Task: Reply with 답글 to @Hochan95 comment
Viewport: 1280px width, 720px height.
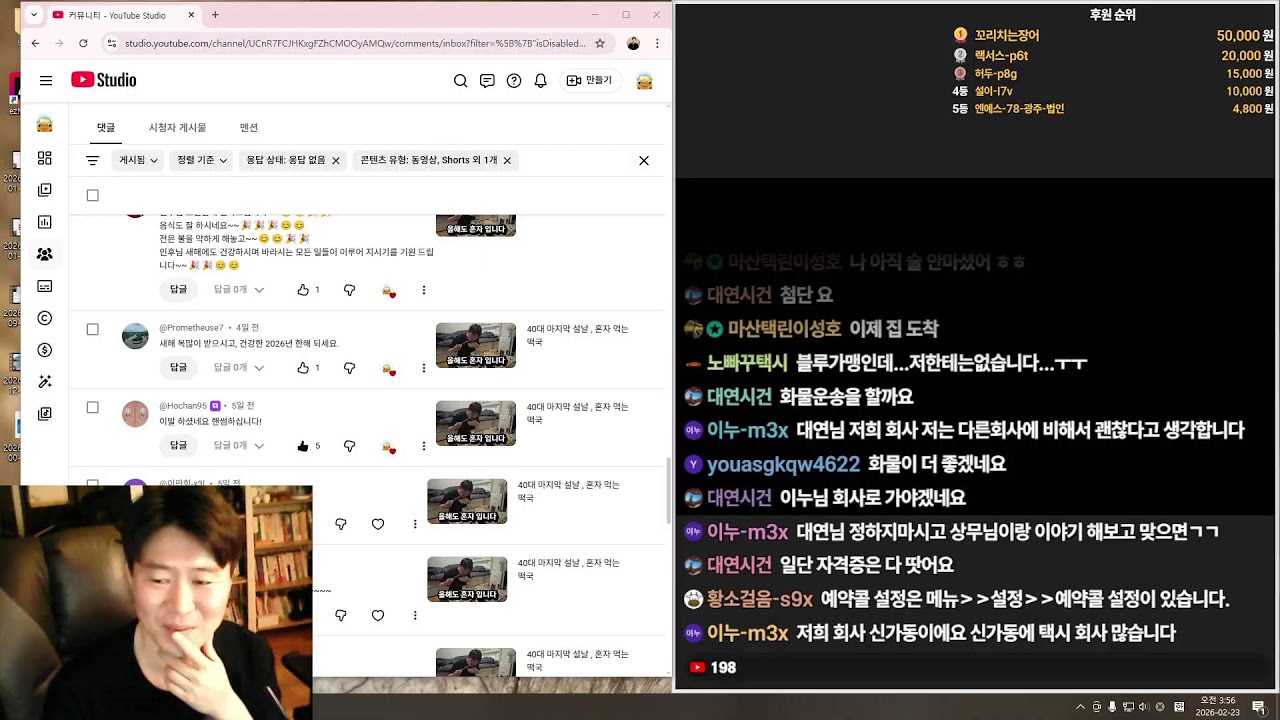Action: point(178,446)
